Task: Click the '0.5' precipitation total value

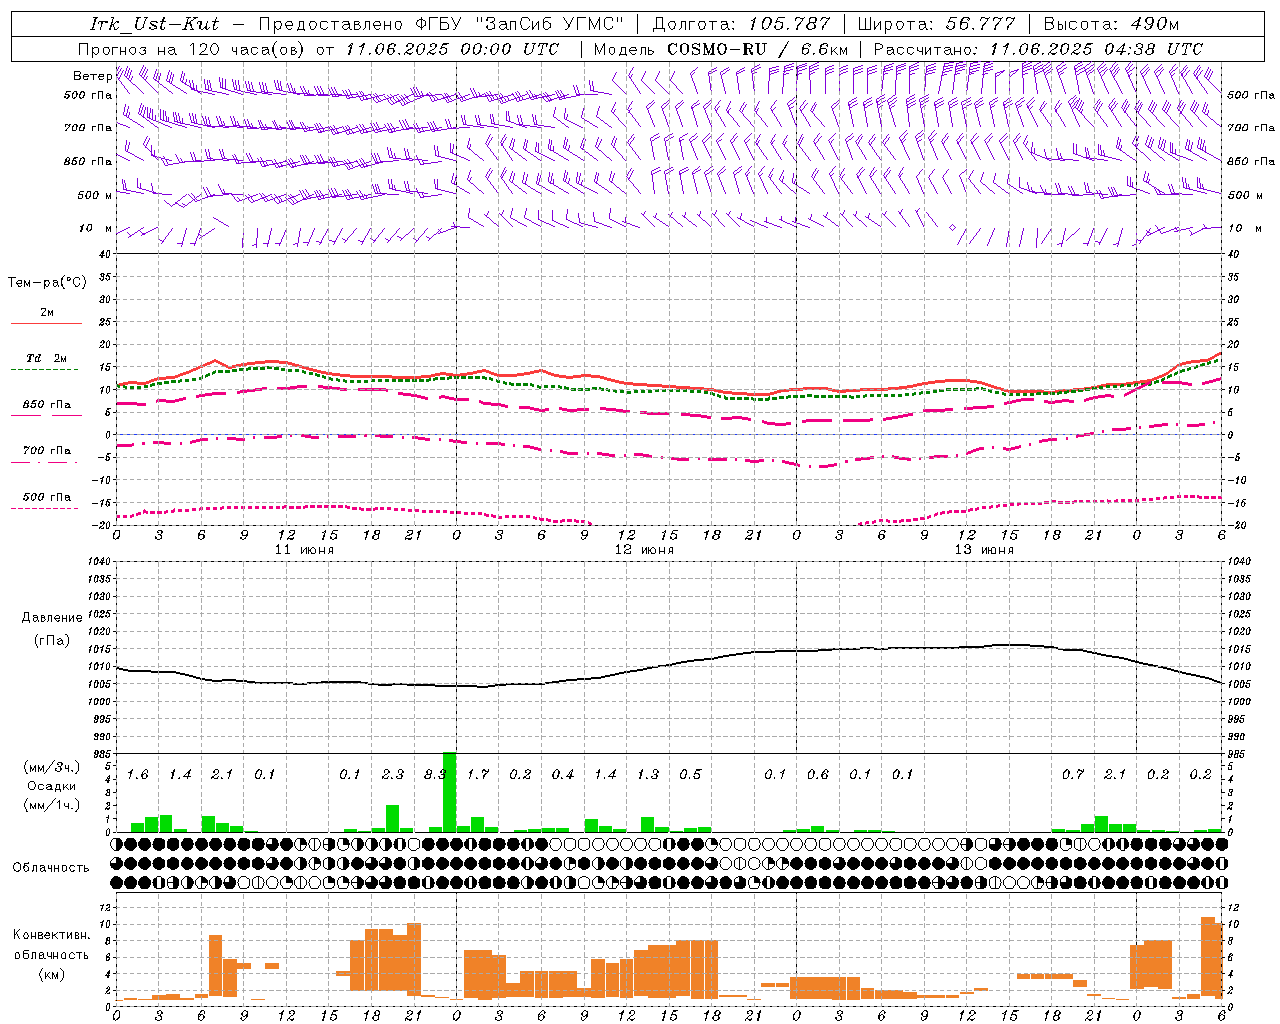Action: [x=690, y=775]
